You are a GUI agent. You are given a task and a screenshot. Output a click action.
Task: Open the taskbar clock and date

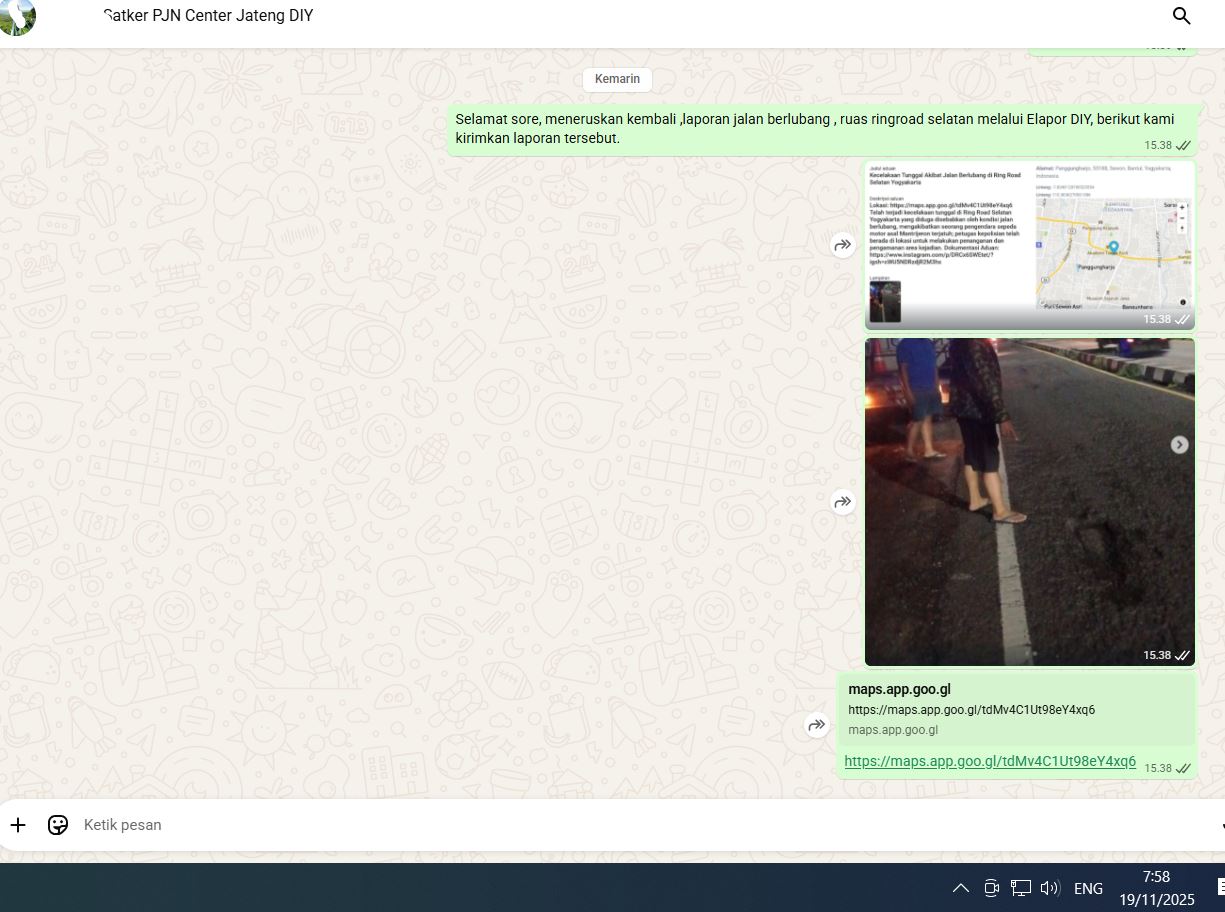[x=1156, y=888]
